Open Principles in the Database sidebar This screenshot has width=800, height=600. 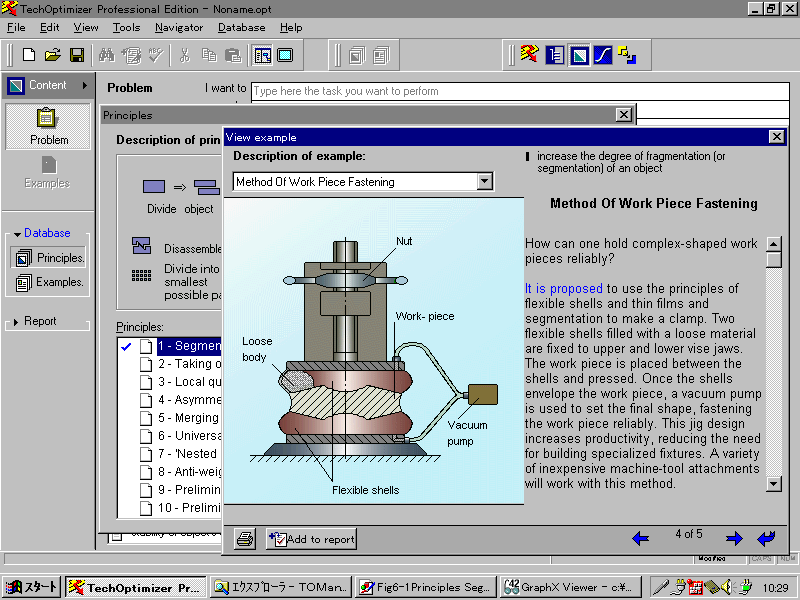click(49, 258)
